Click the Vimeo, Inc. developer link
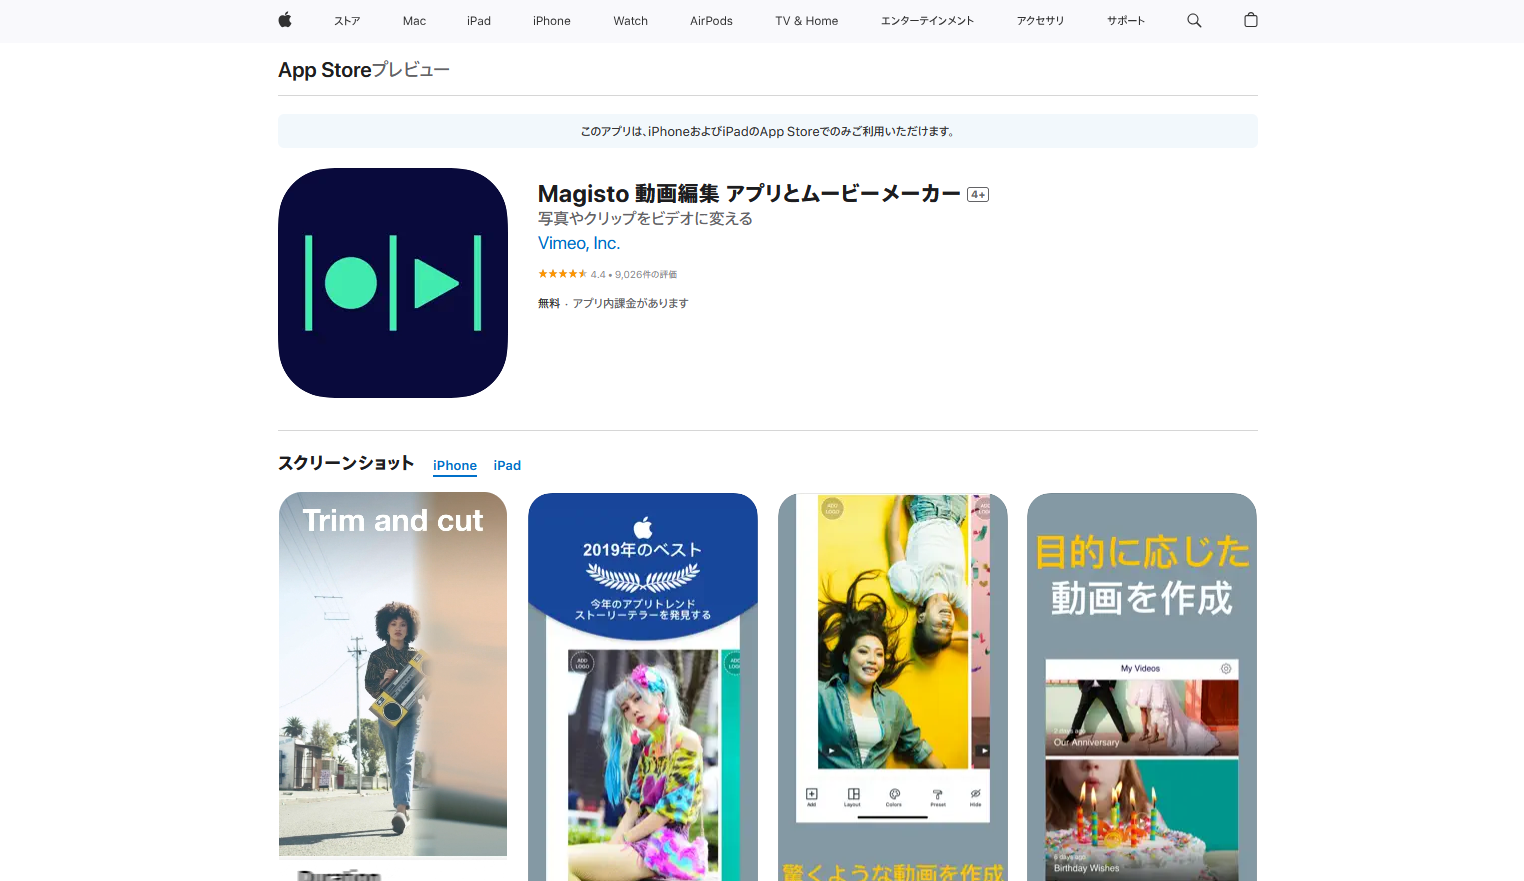The width and height of the screenshot is (1524, 881). pyautogui.click(x=578, y=243)
